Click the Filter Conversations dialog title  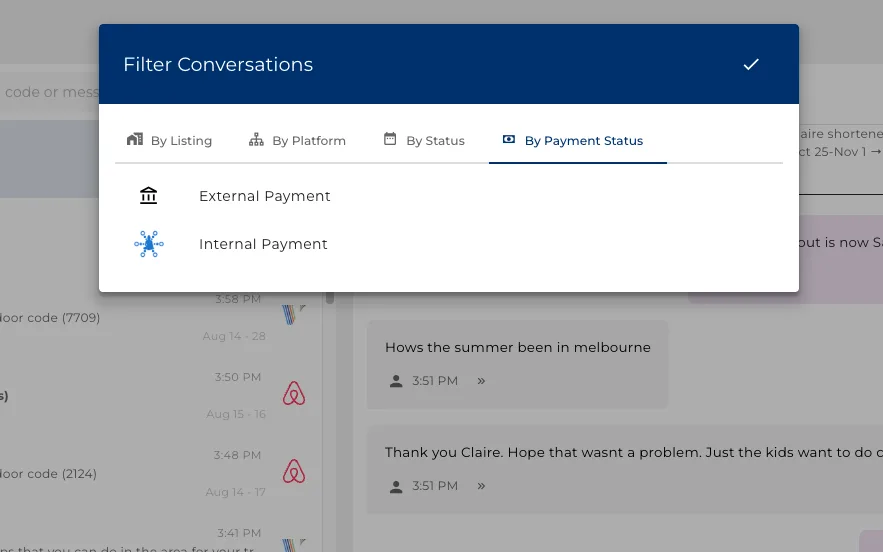218,64
